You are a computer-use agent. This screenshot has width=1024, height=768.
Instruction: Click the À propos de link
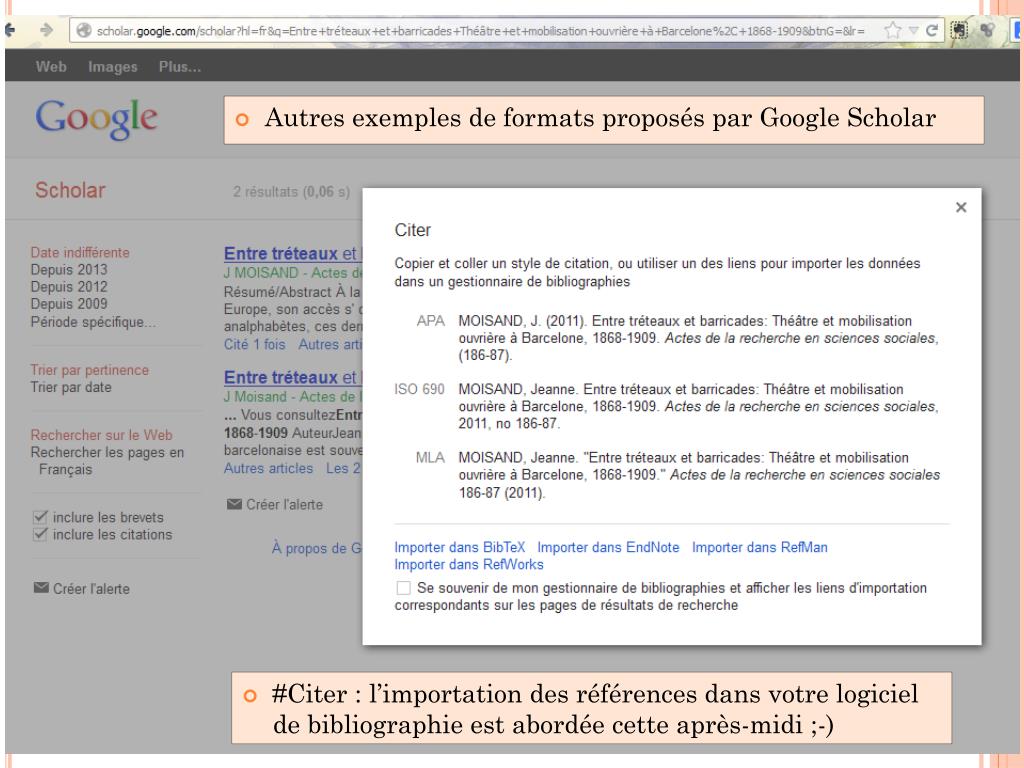coord(317,548)
